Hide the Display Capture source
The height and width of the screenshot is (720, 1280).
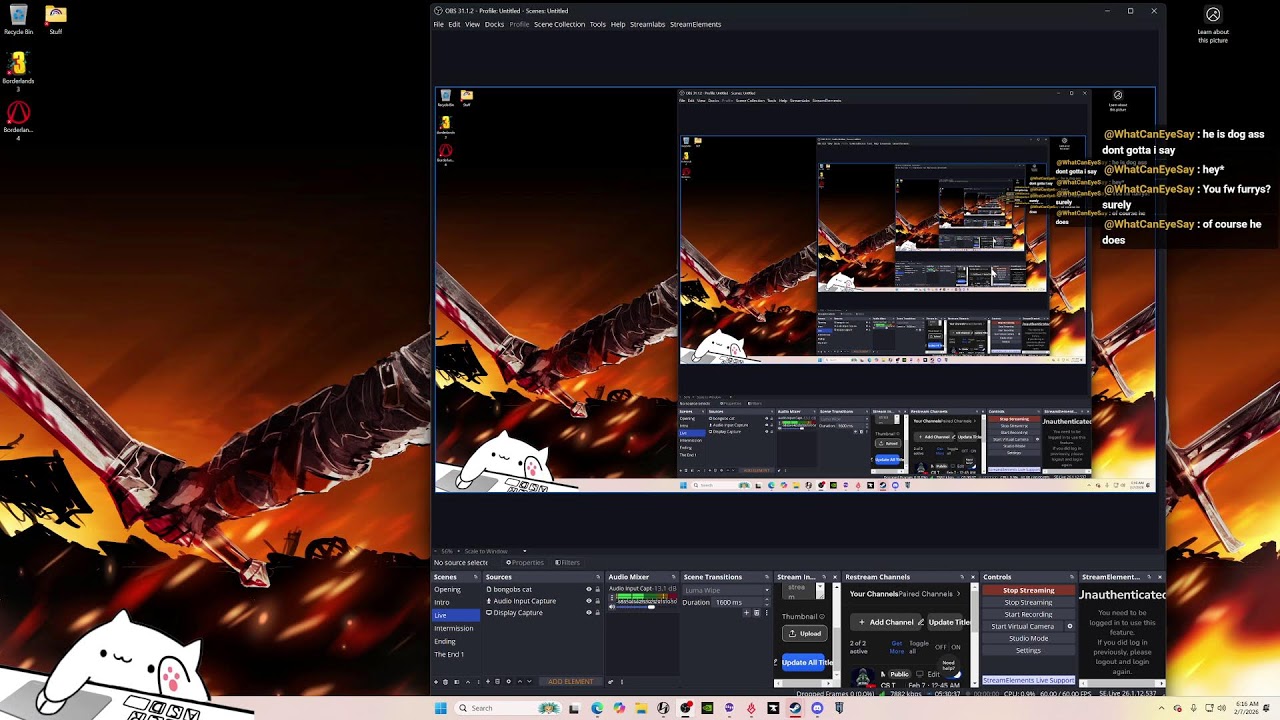[589, 613]
